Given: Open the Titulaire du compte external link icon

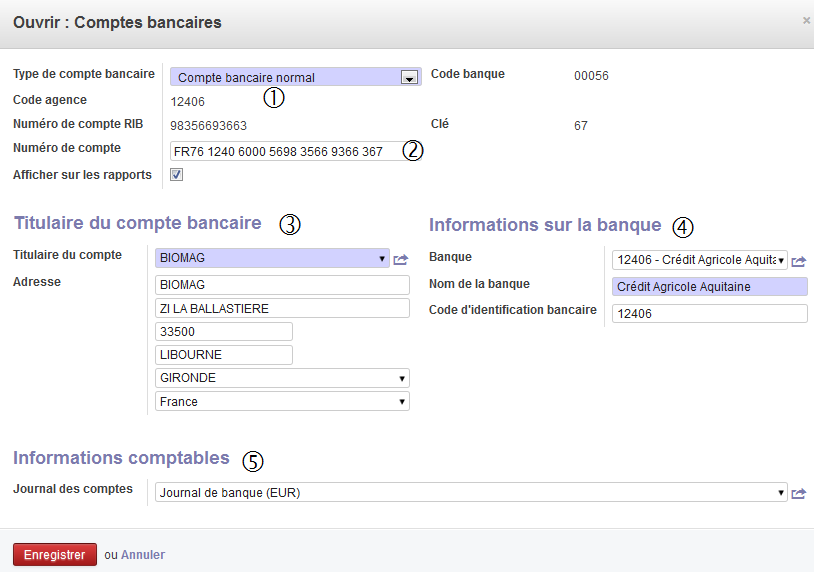Looking at the screenshot, I should [400, 259].
